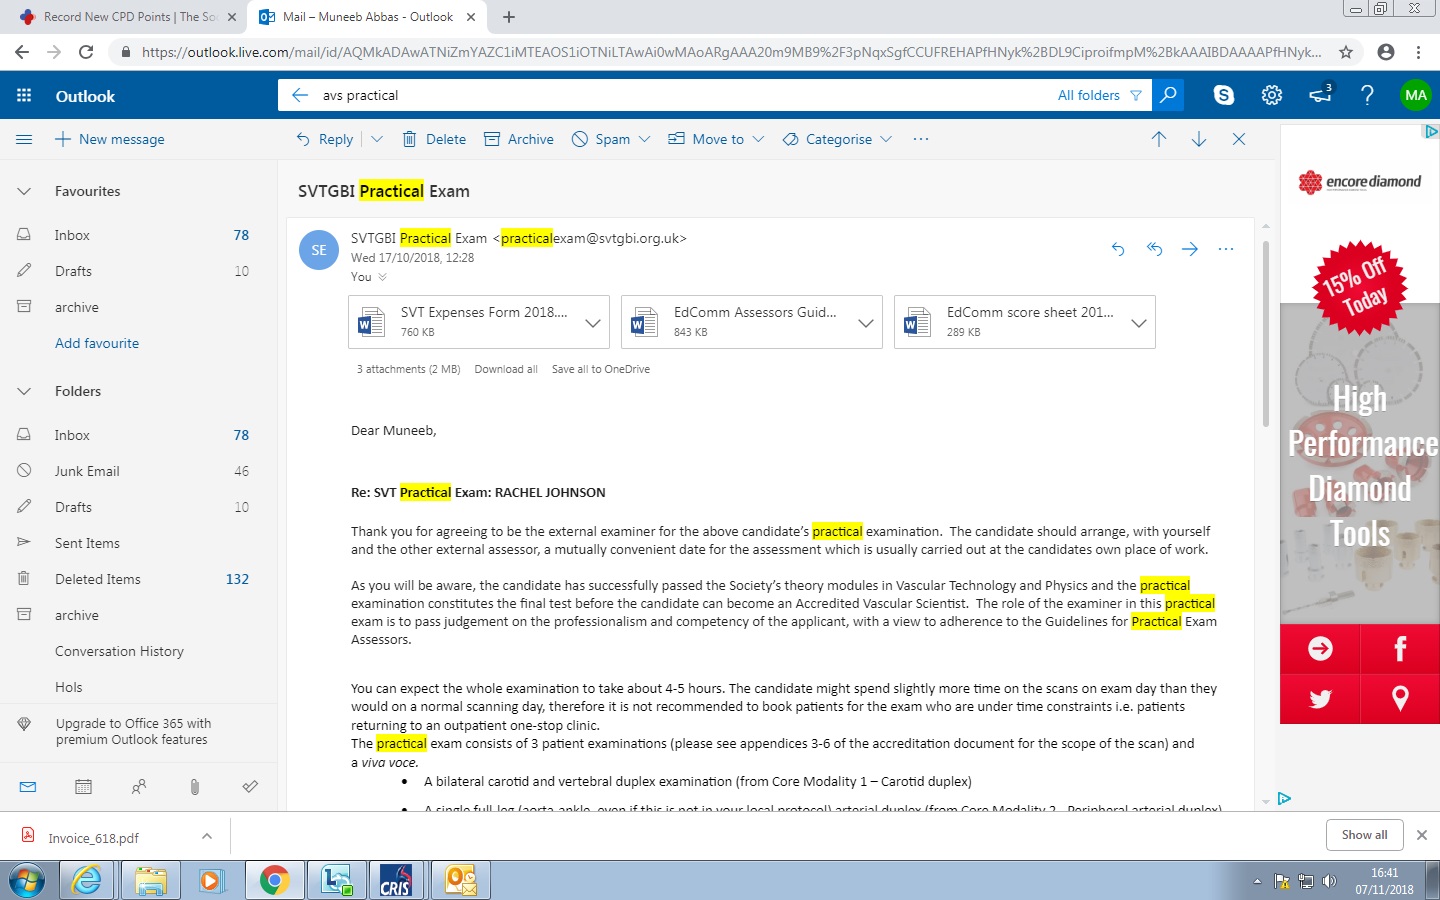Open the Junk Email folder
The height and width of the screenshot is (900, 1440).
point(87,471)
